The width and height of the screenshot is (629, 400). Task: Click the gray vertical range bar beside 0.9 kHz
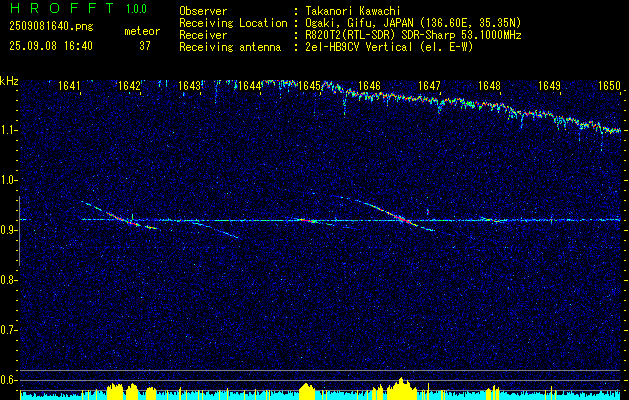click(19, 231)
